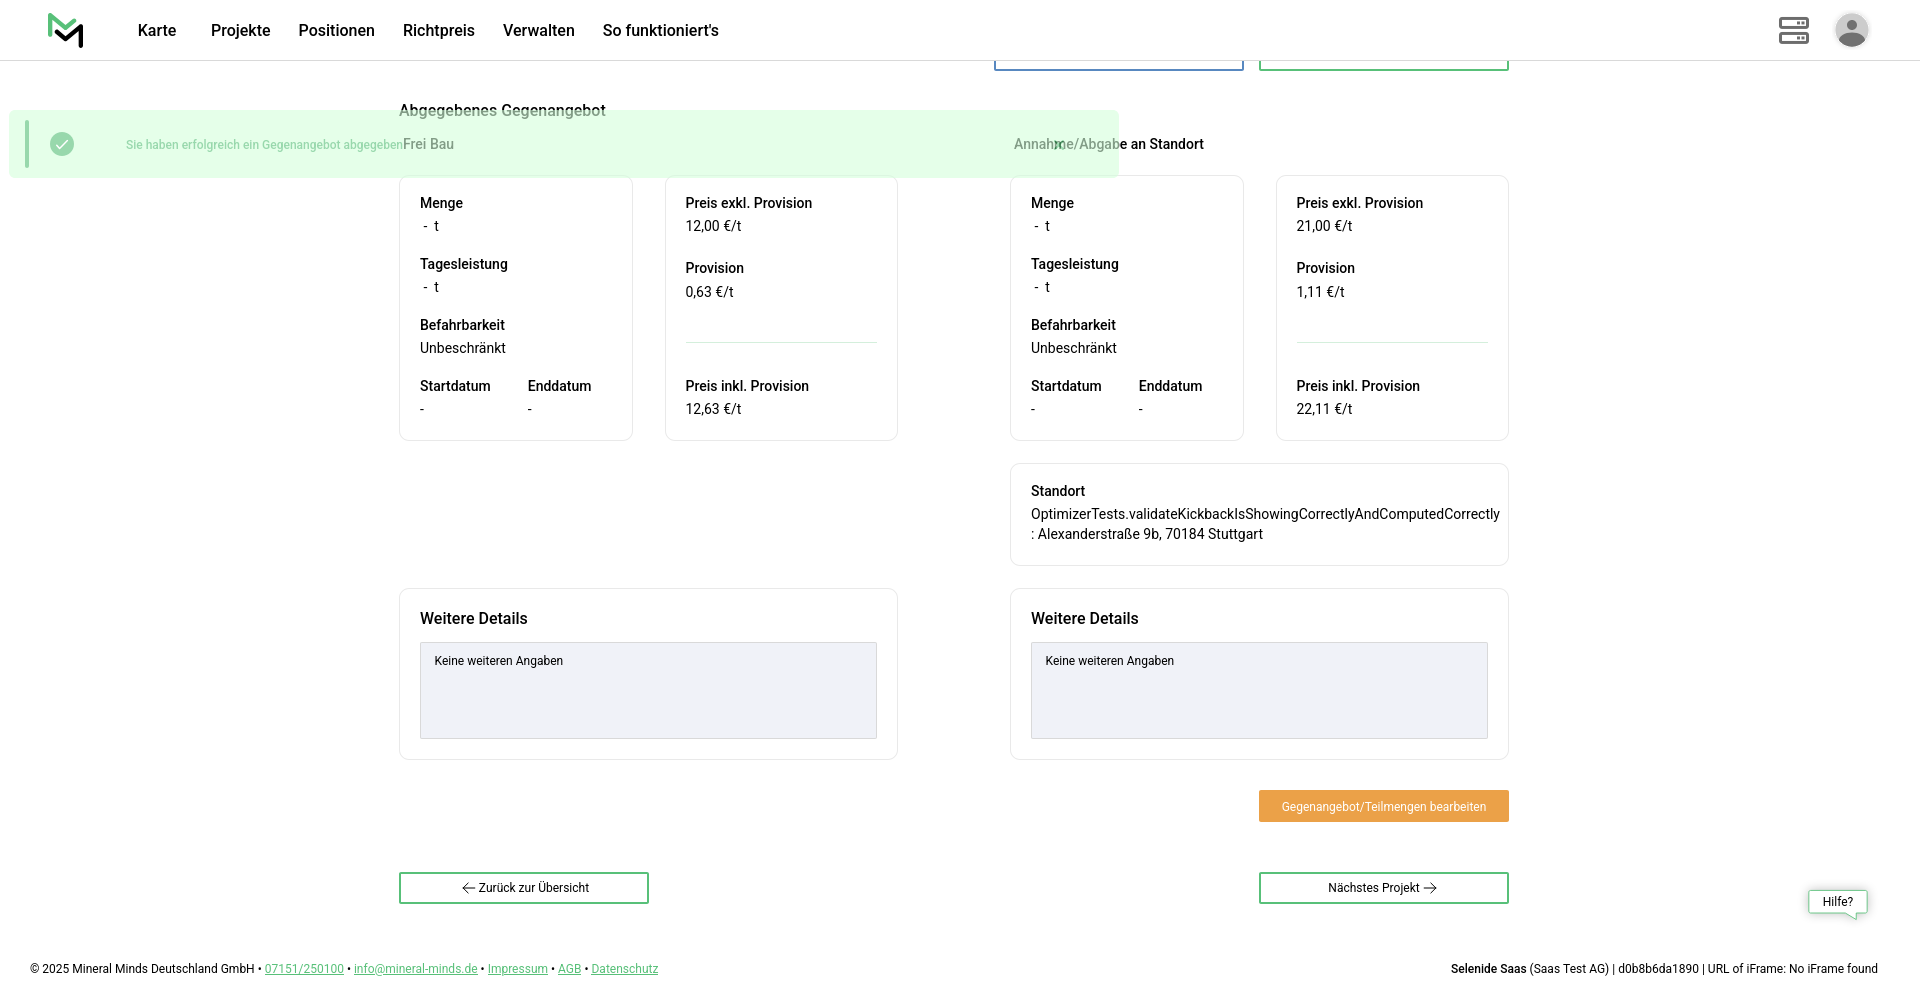The width and height of the screenshot is (1920, 994).
Task: Click into left Weitere Details text box
Action: [648, 690]
